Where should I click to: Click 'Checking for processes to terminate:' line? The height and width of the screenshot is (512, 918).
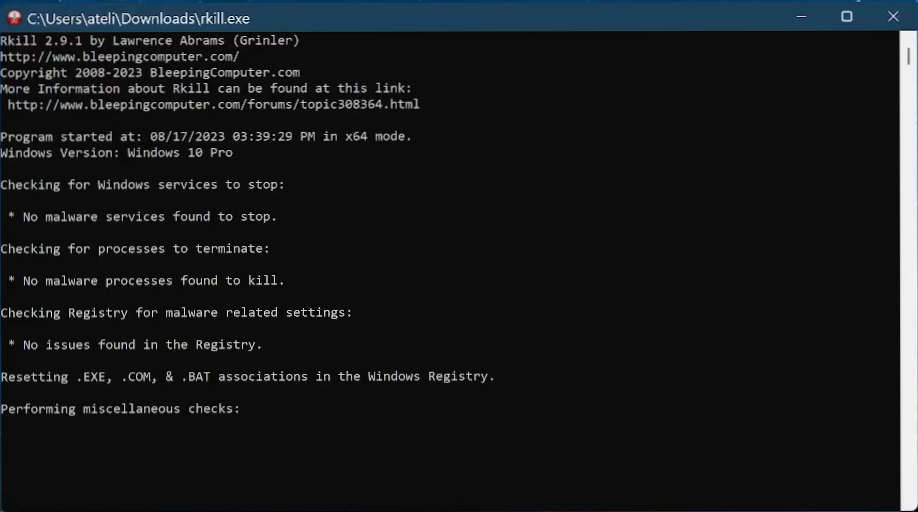(135, 249)
